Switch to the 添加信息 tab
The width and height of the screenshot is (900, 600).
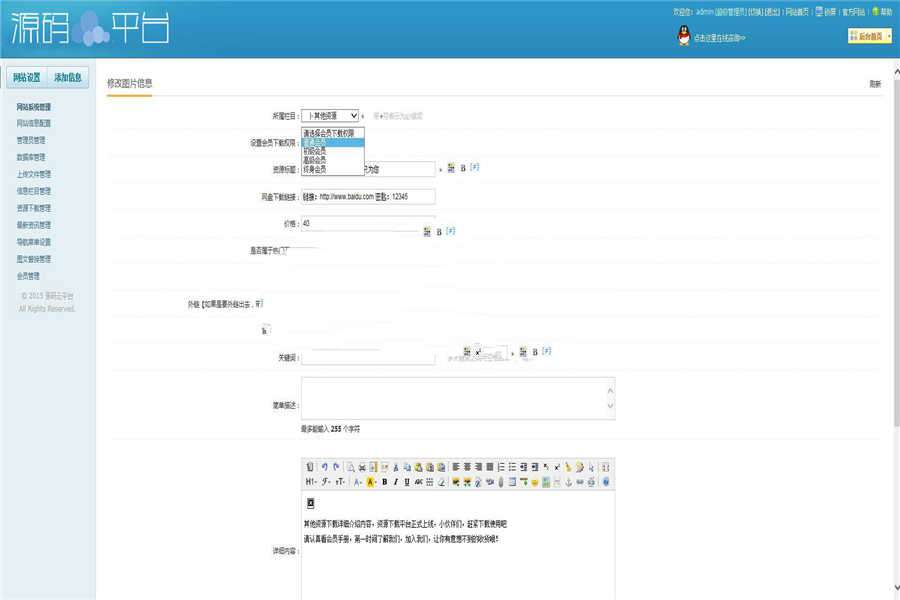(x=68, y=78)
